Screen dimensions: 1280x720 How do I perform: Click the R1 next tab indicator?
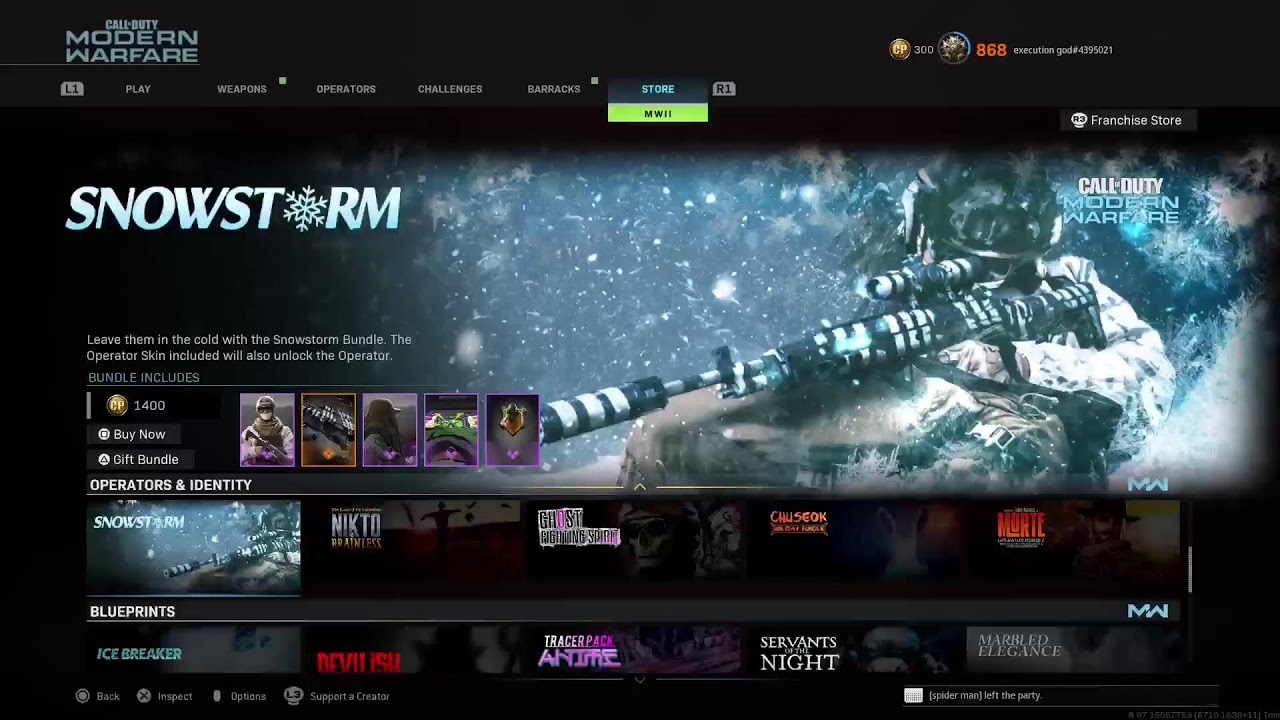[724, 89]
